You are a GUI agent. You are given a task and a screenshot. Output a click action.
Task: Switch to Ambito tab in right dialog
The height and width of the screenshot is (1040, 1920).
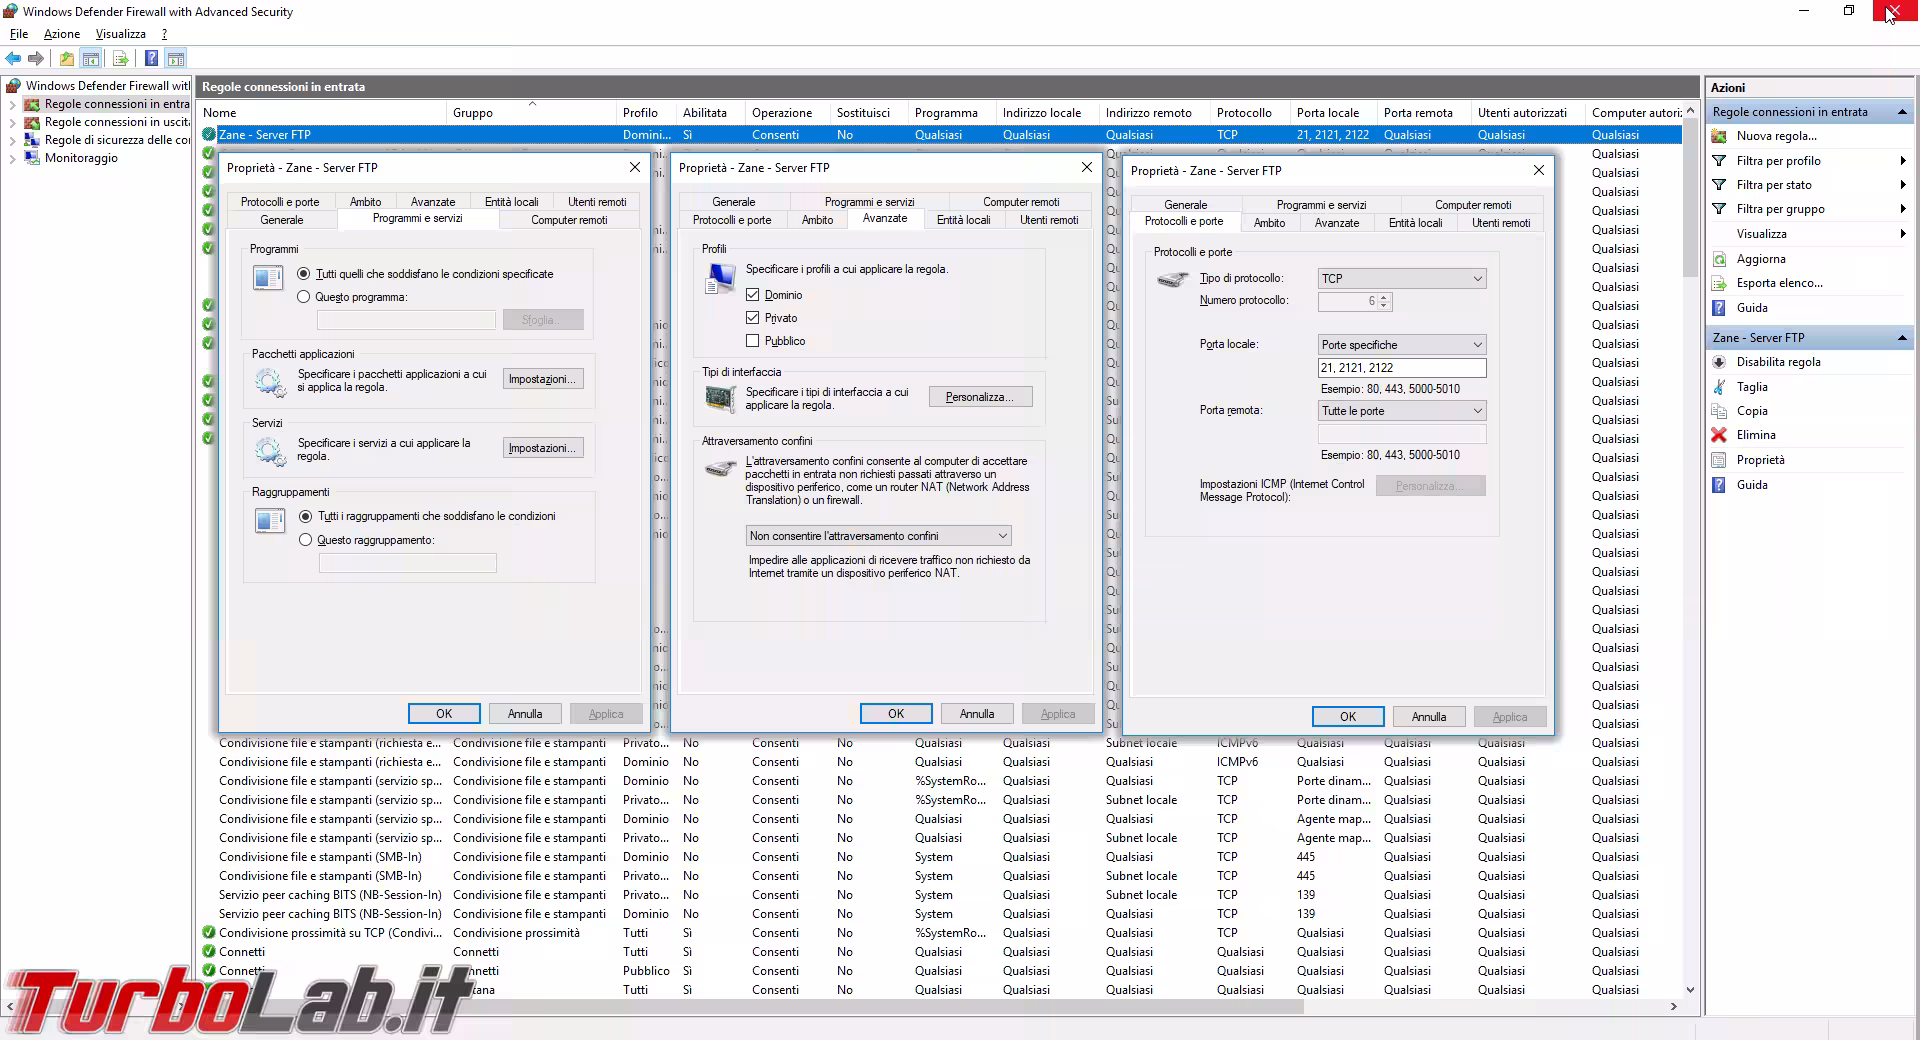tap(1269, 223)
